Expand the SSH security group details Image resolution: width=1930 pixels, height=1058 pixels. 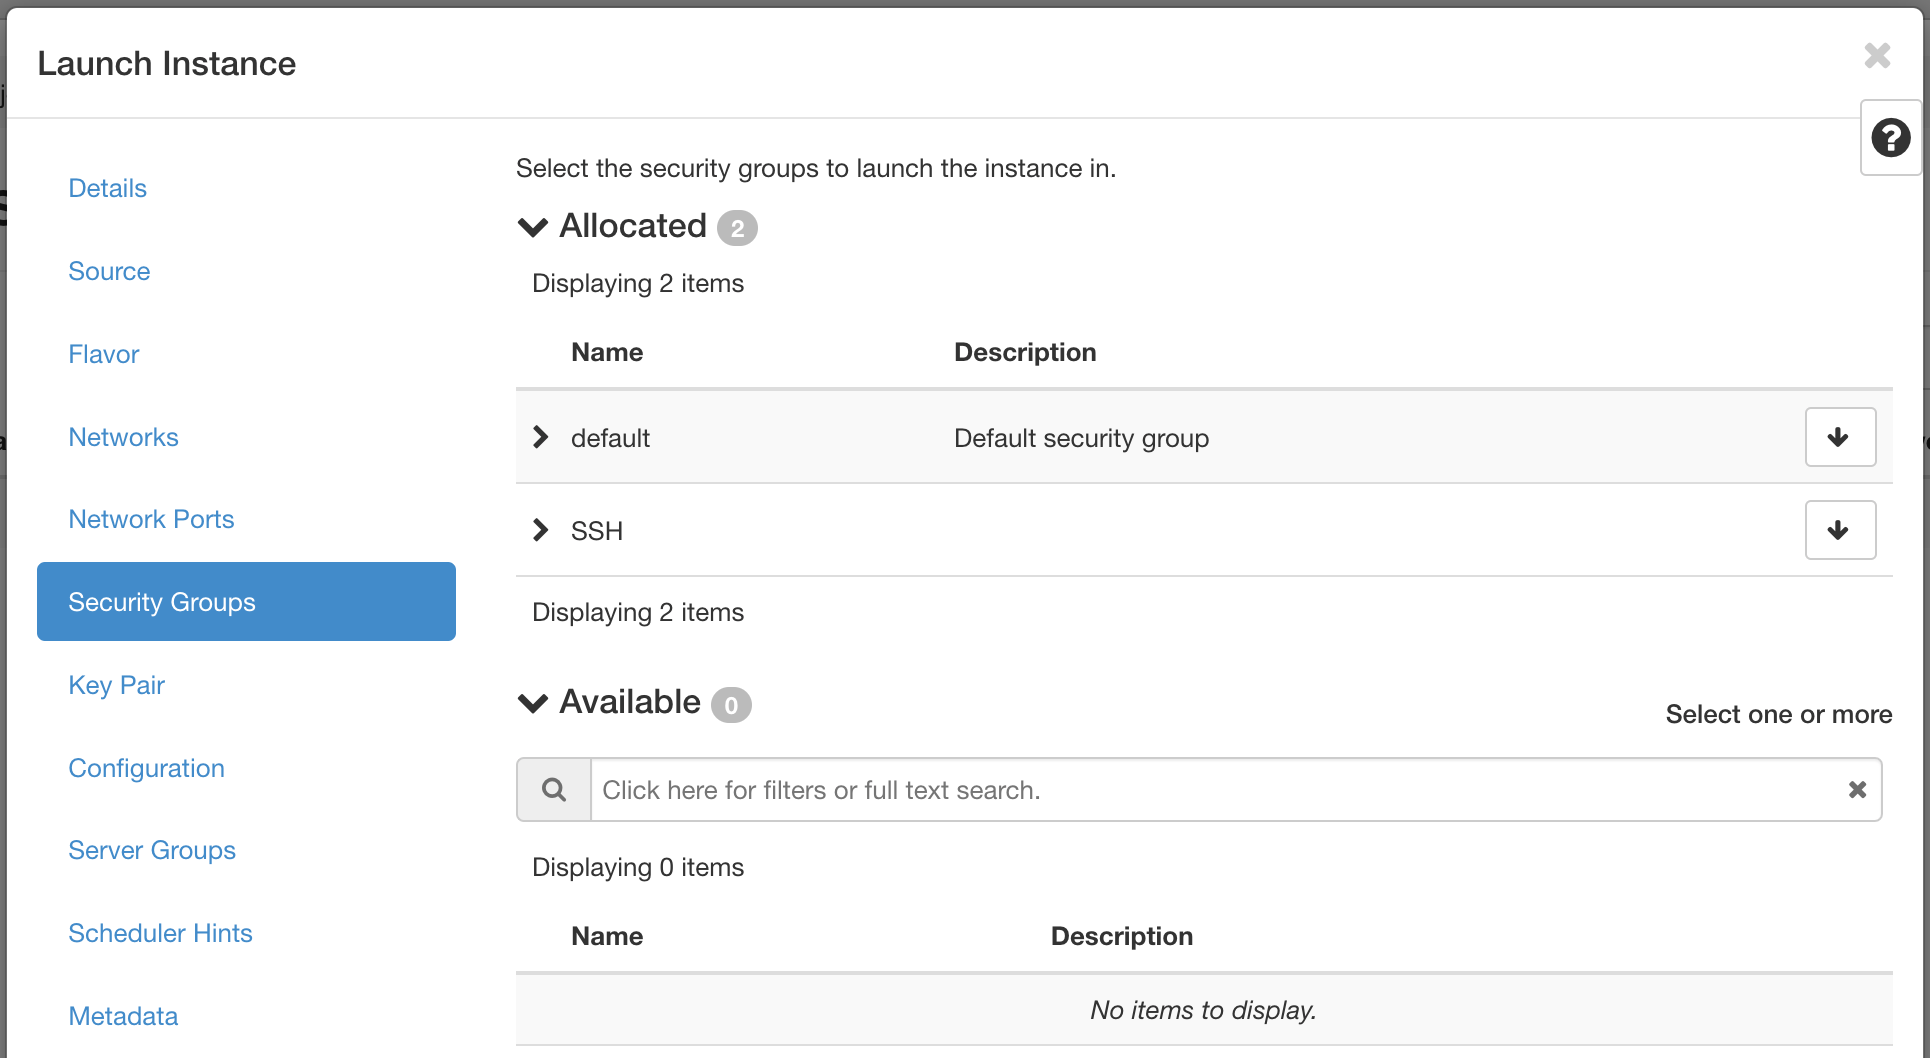tap(540, 530)
